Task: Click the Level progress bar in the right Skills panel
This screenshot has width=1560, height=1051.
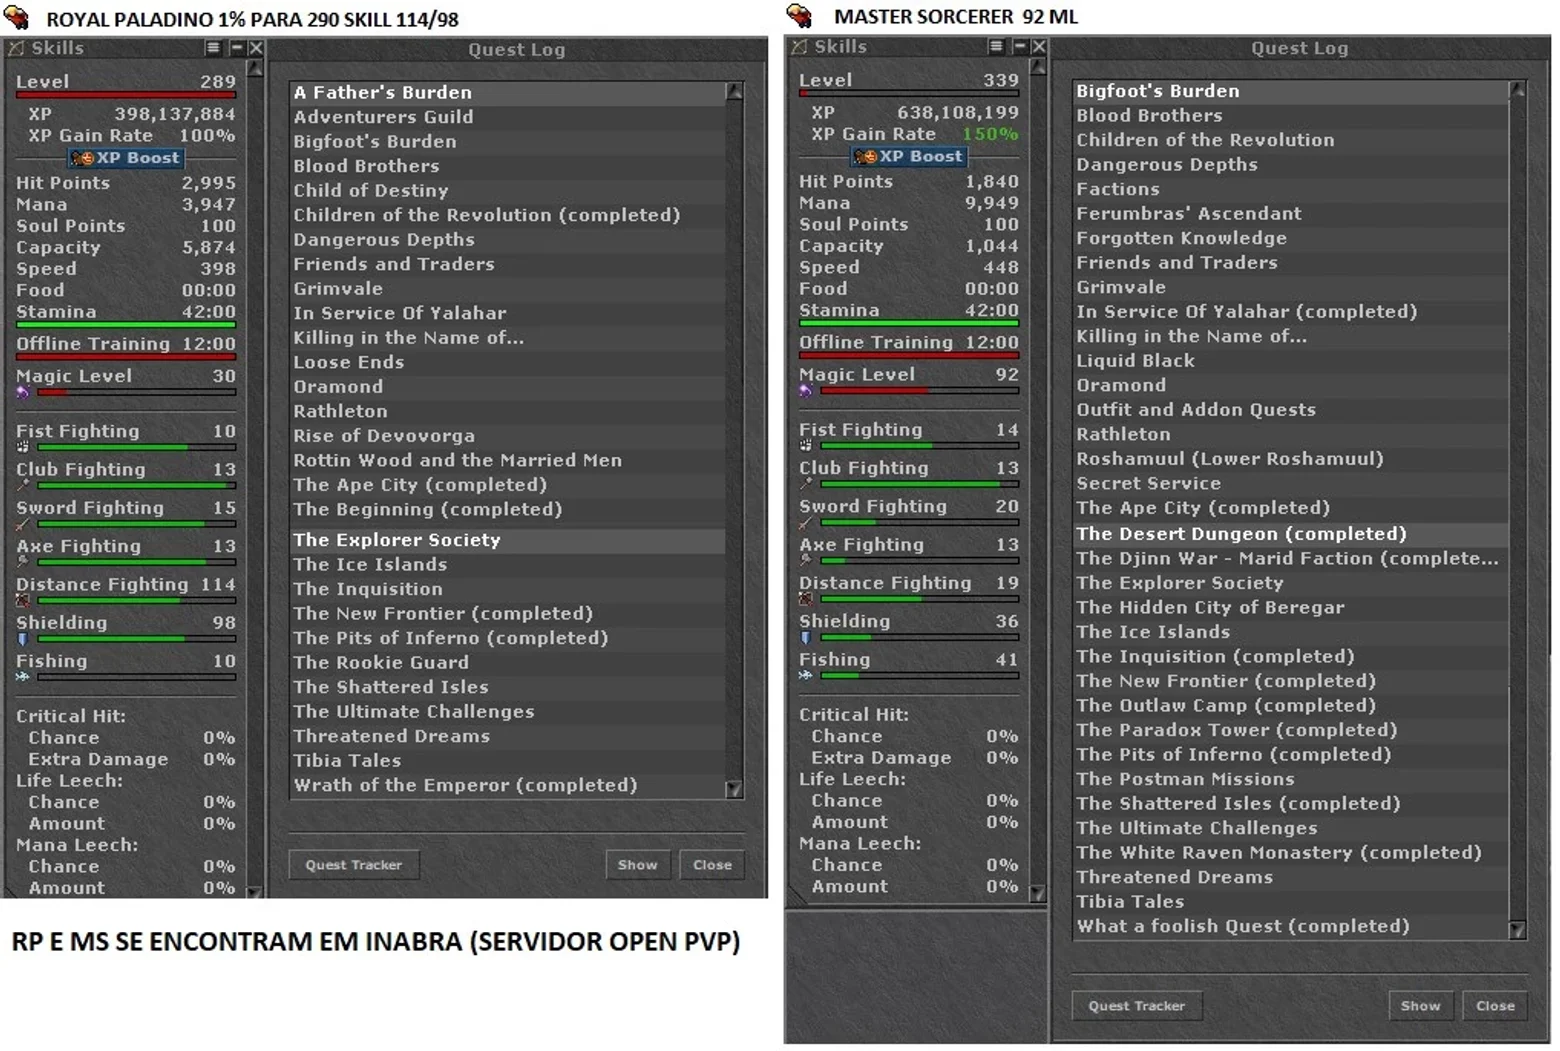Action: pos(909,93)
